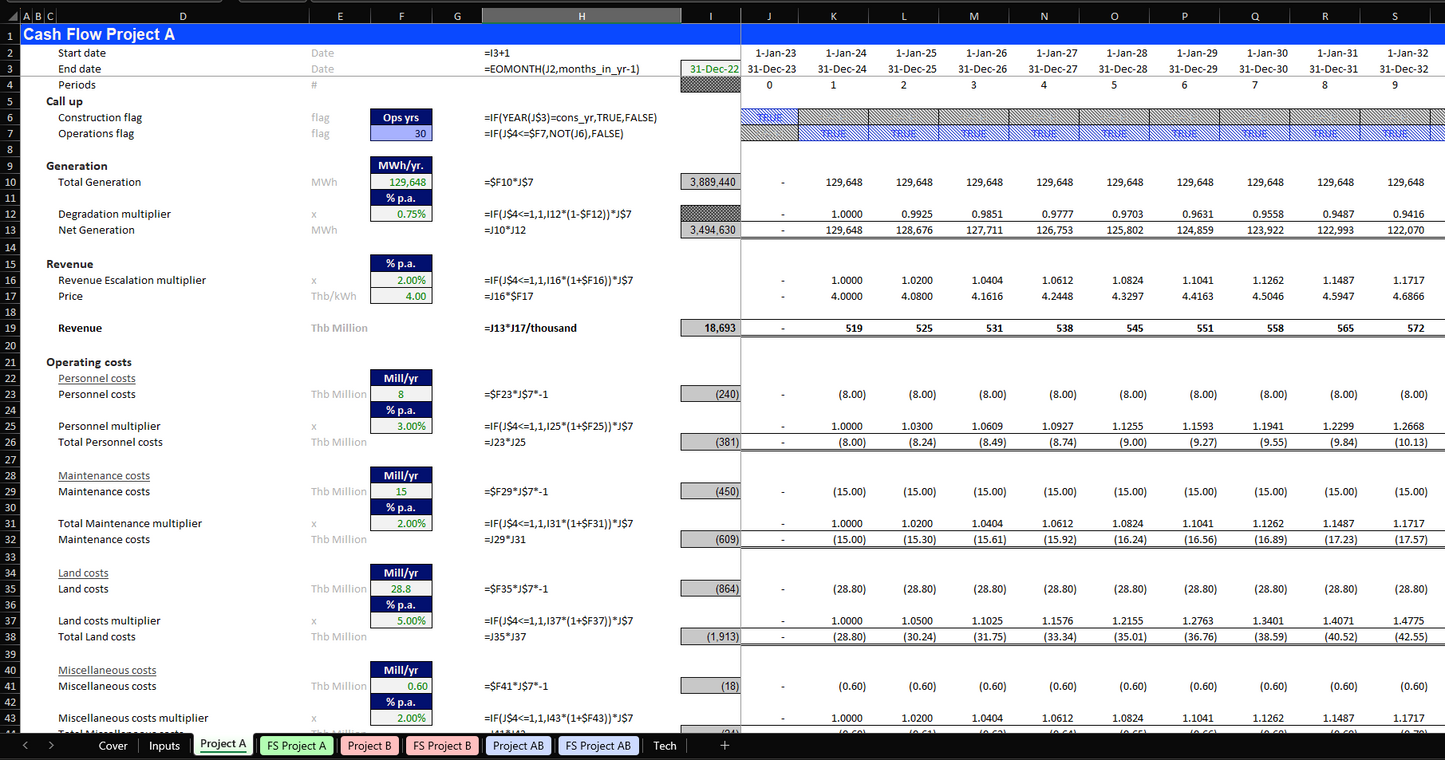Select the Land costs 28.8 input cell

pos(401,589)
